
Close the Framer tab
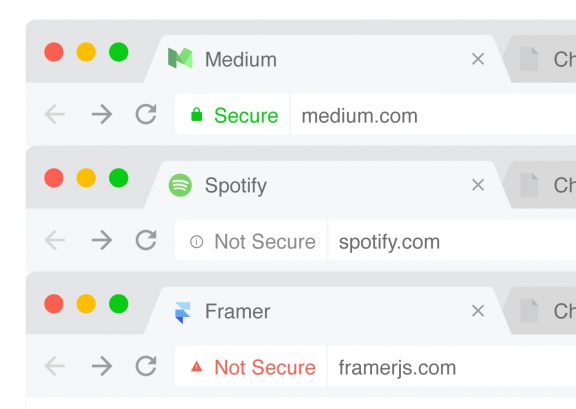click(478, 311)
